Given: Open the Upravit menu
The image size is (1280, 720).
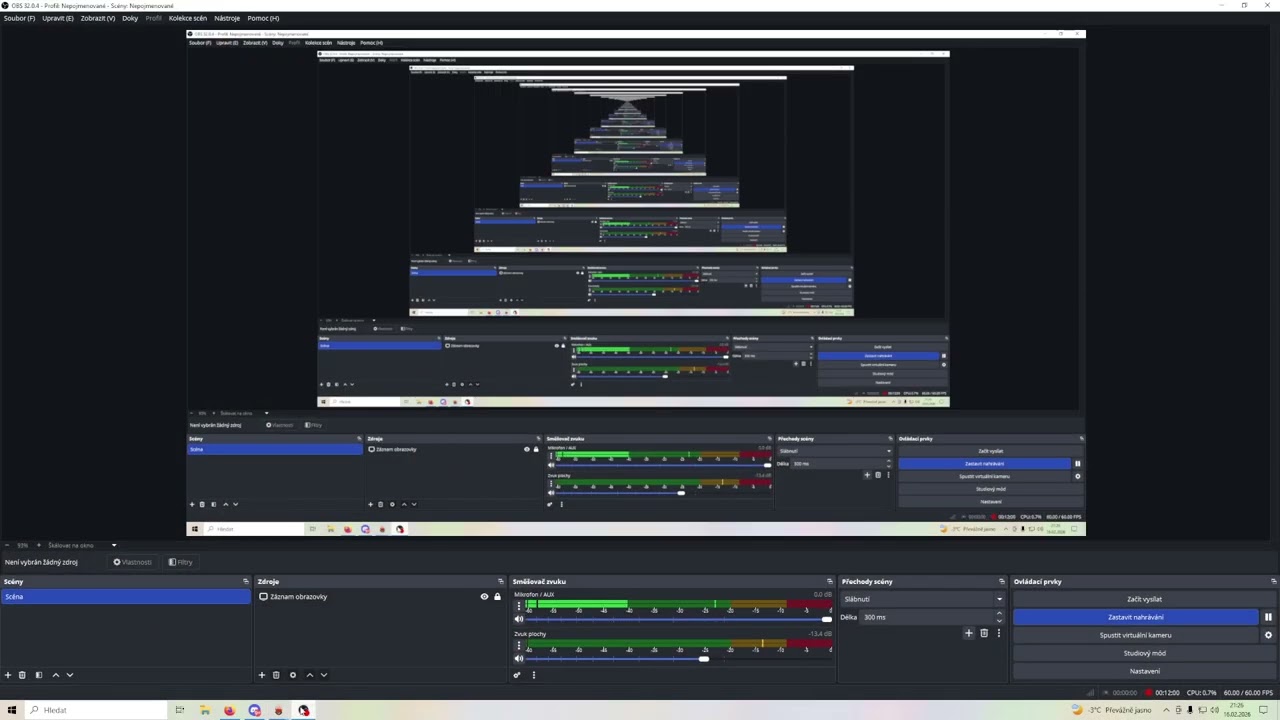Looking at the screenshot, I should [58, 18].
